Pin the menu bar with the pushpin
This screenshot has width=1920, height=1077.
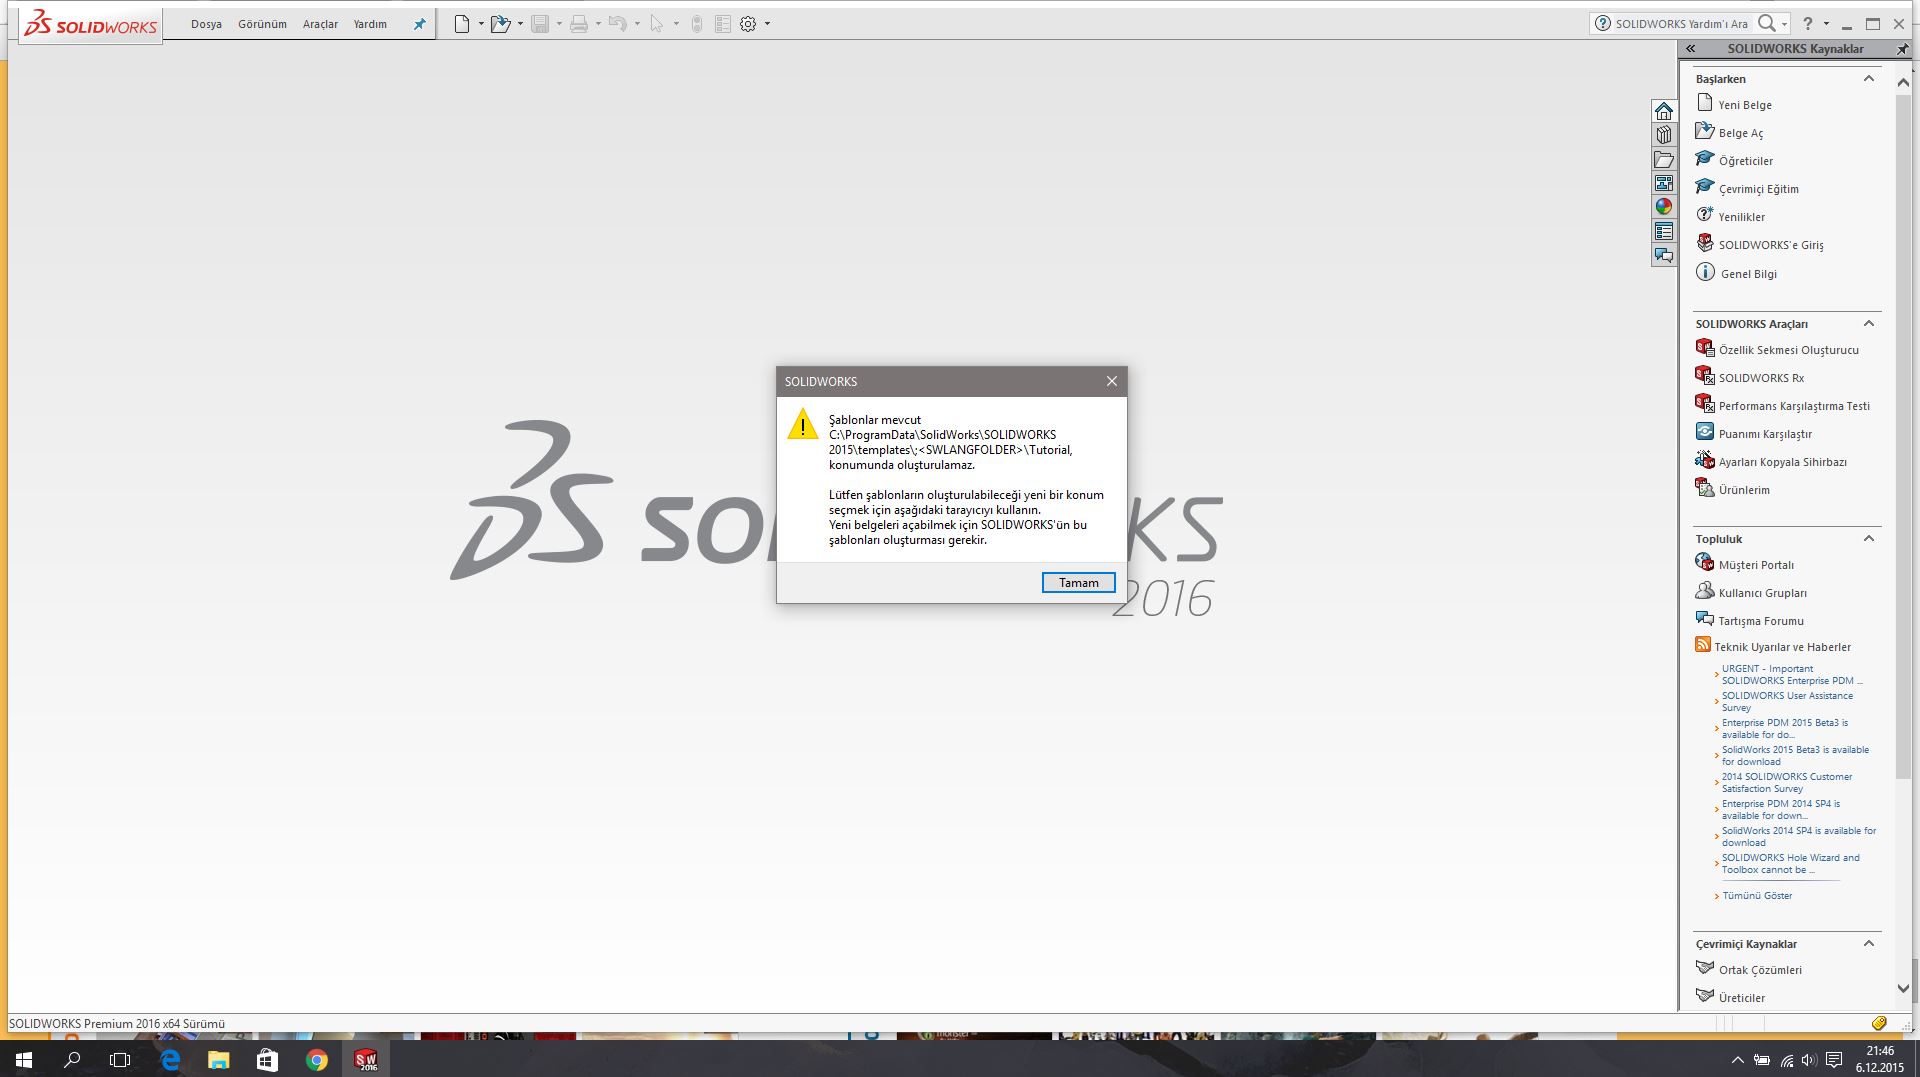pyautogui.click(x=420, y=24)
